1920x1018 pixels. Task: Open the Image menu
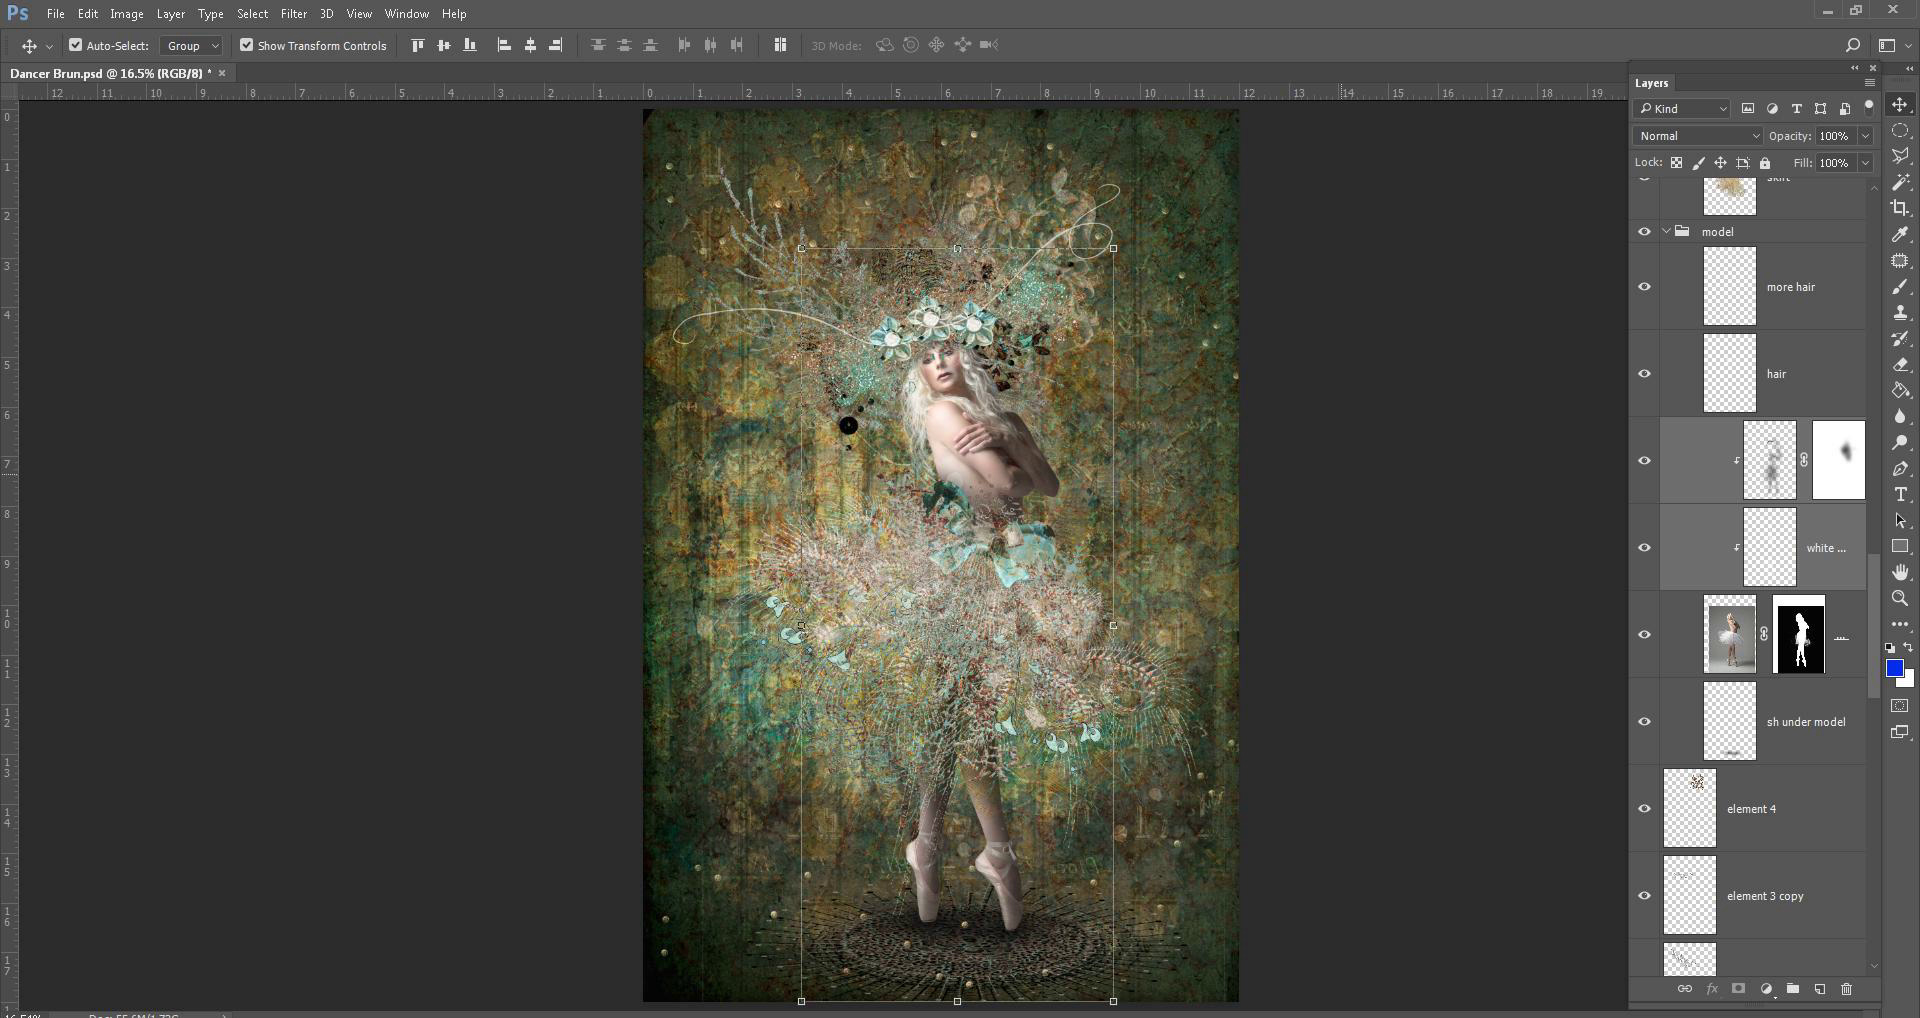coord(126,14)
